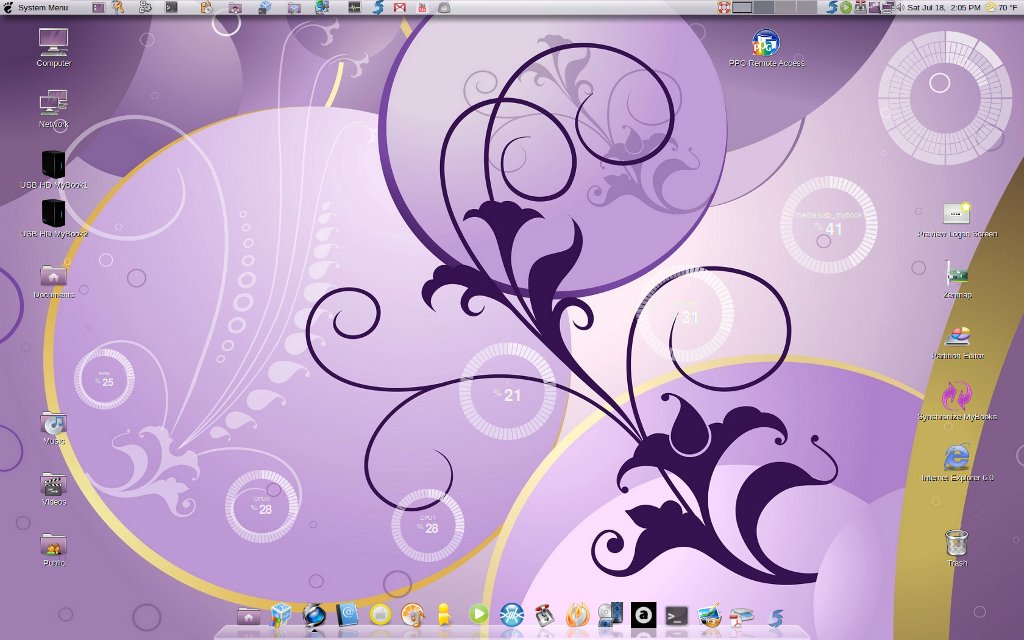Click the padlock icon in top panel

point(206,7)
